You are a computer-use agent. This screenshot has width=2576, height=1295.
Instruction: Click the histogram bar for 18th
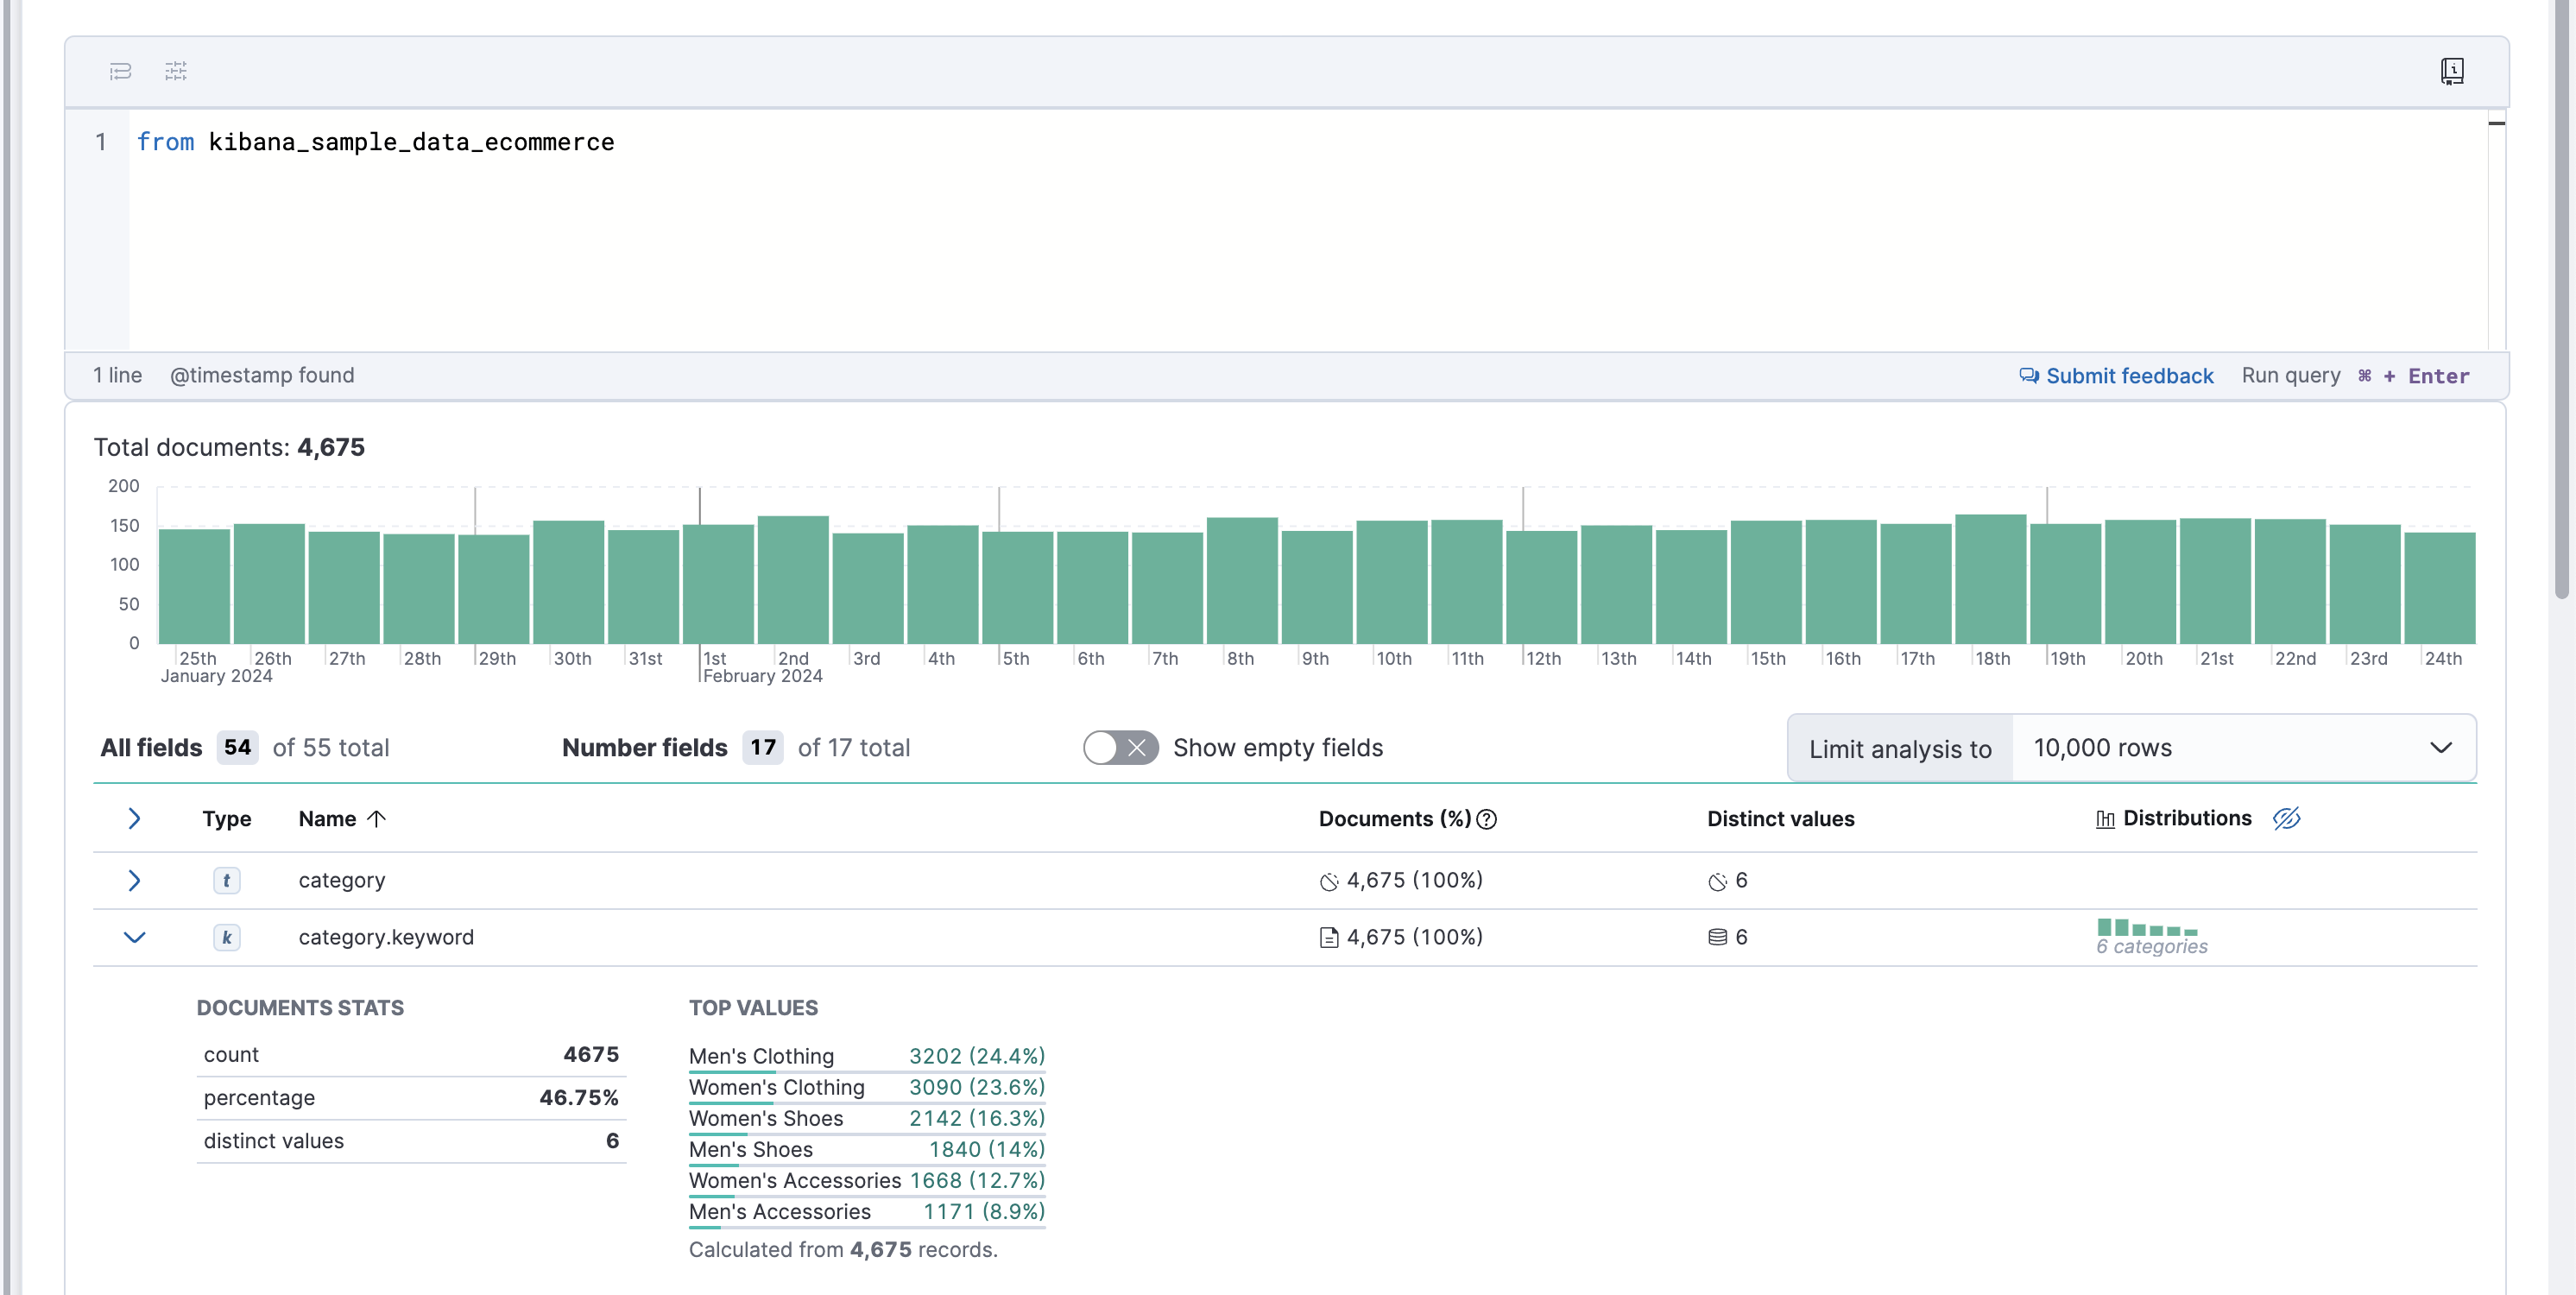1991,578
